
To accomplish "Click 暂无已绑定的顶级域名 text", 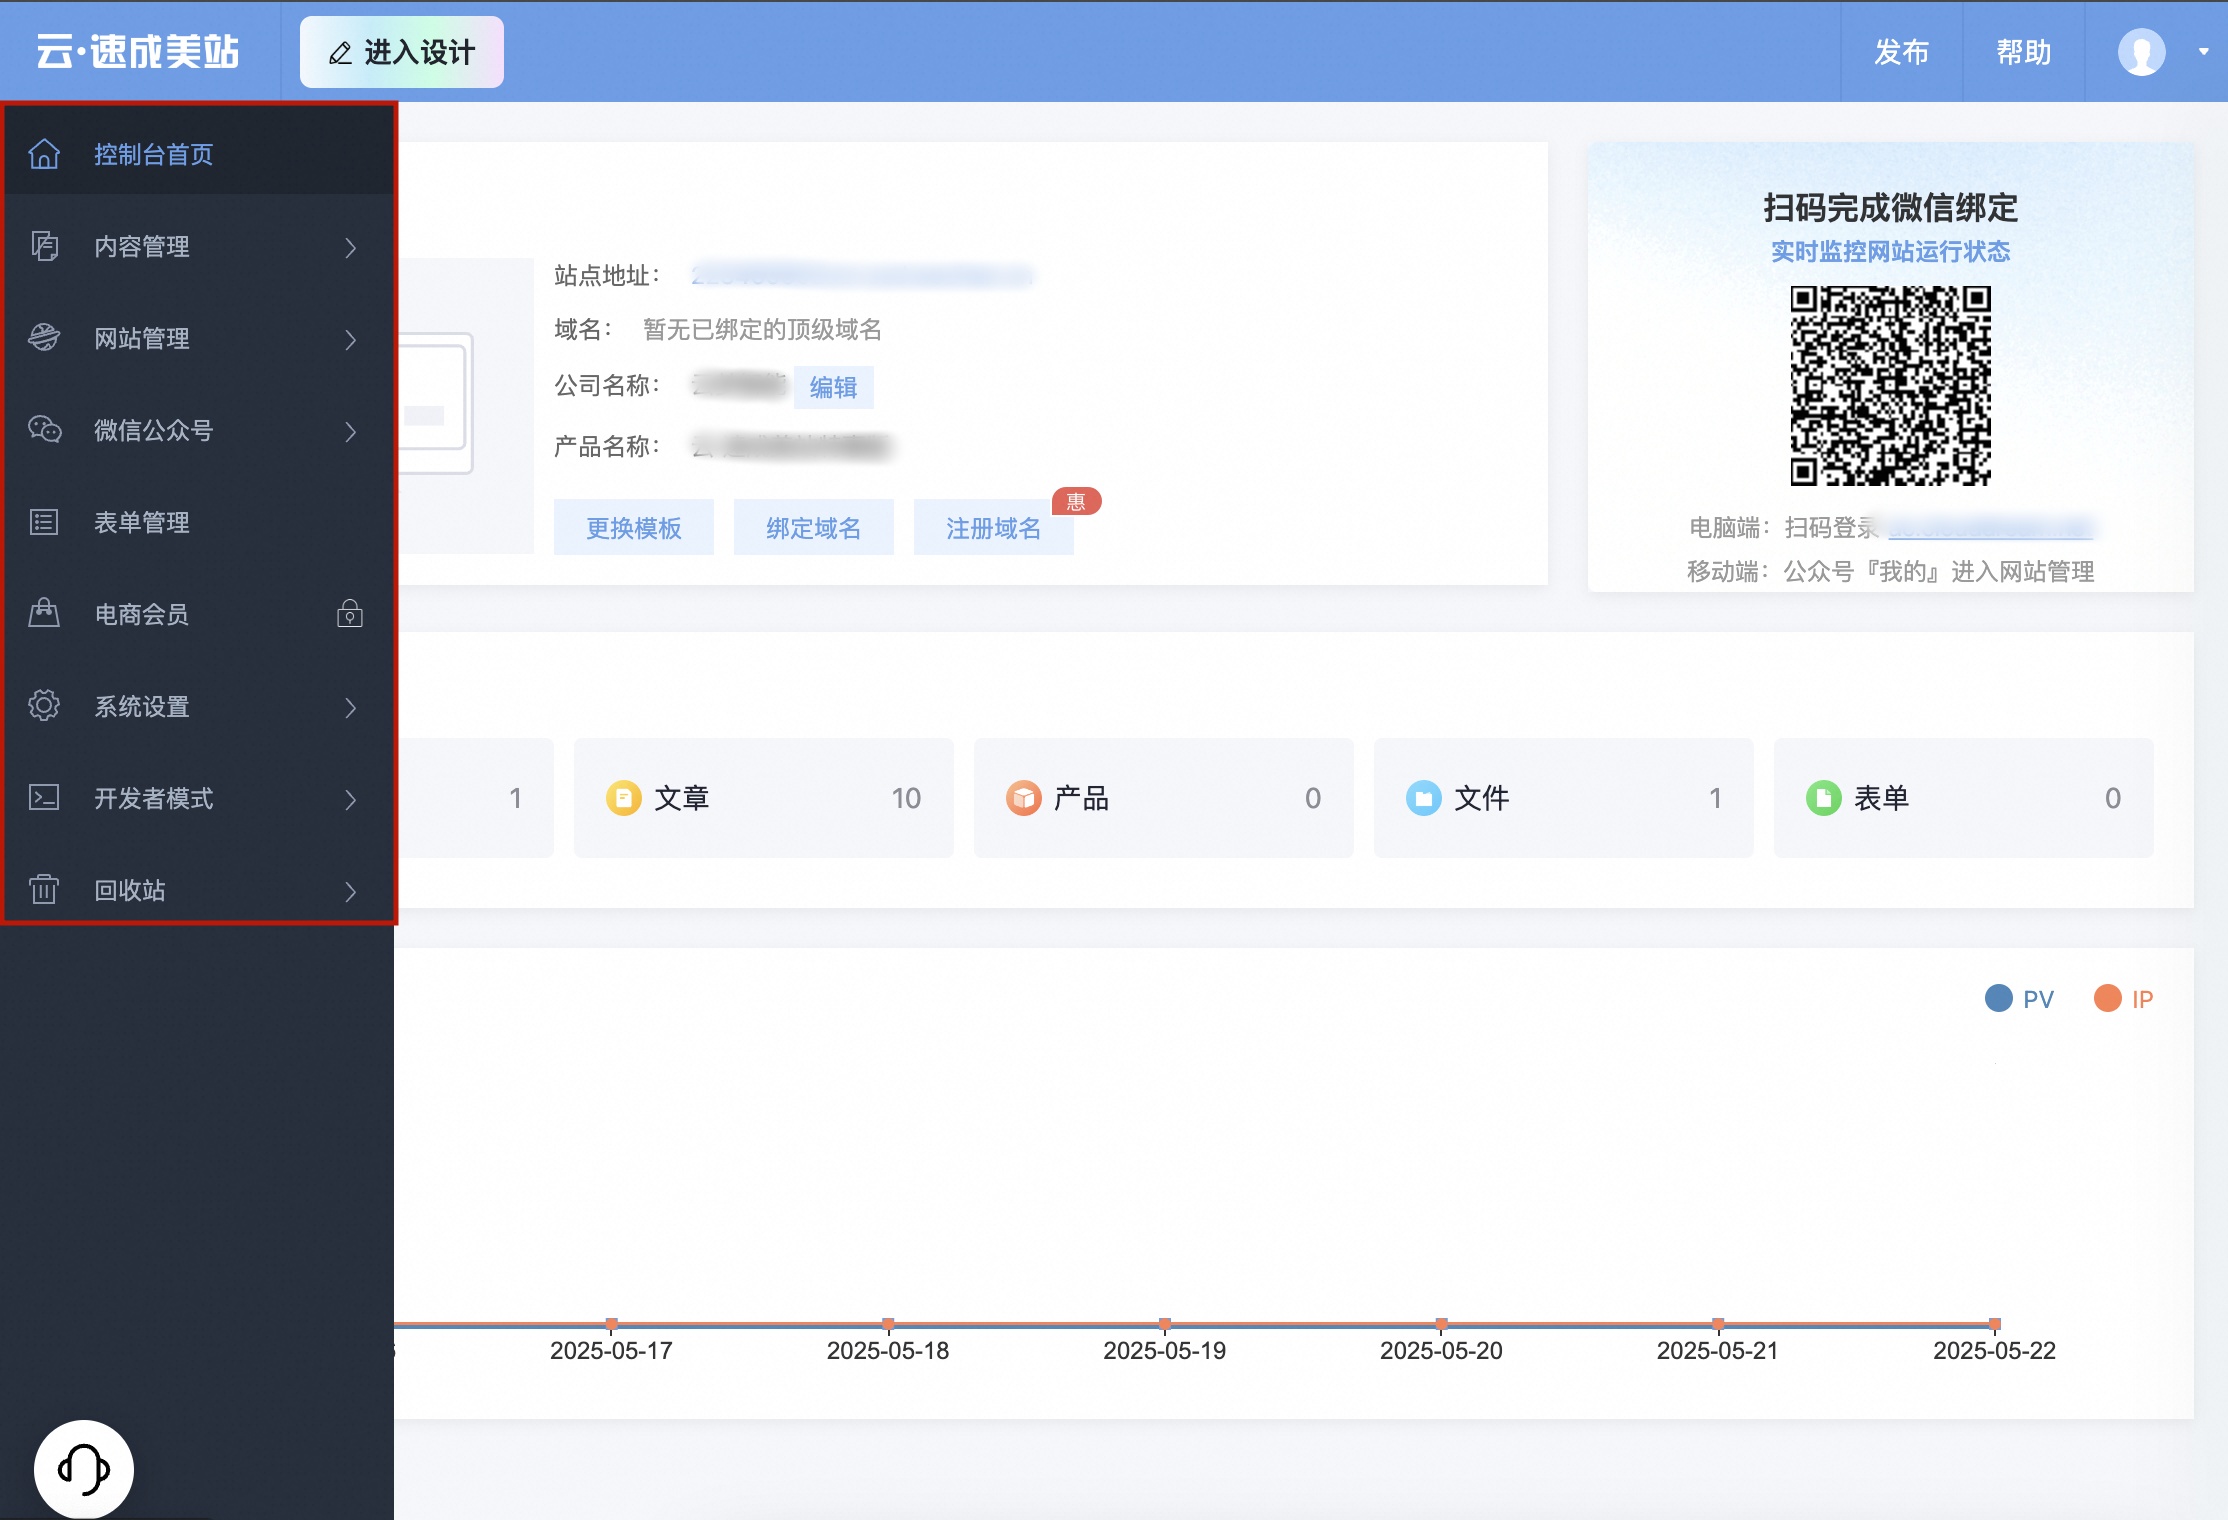I will point(763,329).
